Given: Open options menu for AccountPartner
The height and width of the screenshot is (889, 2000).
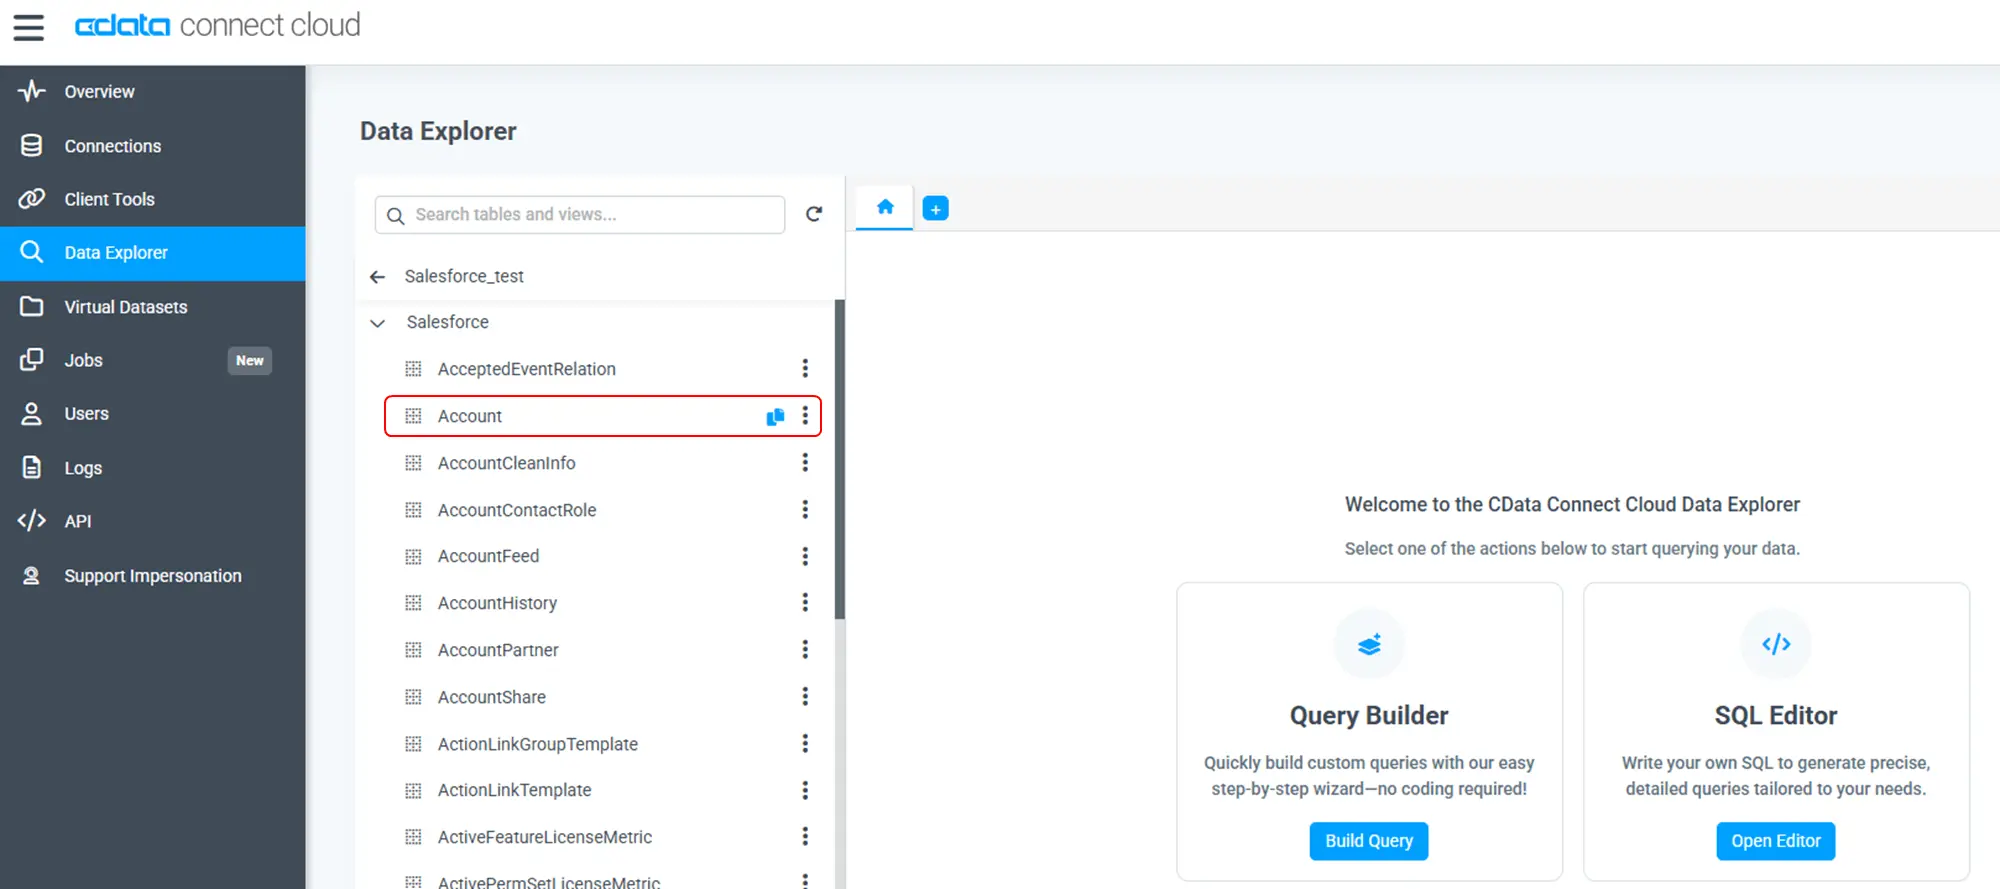Looking at the screenshot, I should 805,650.
